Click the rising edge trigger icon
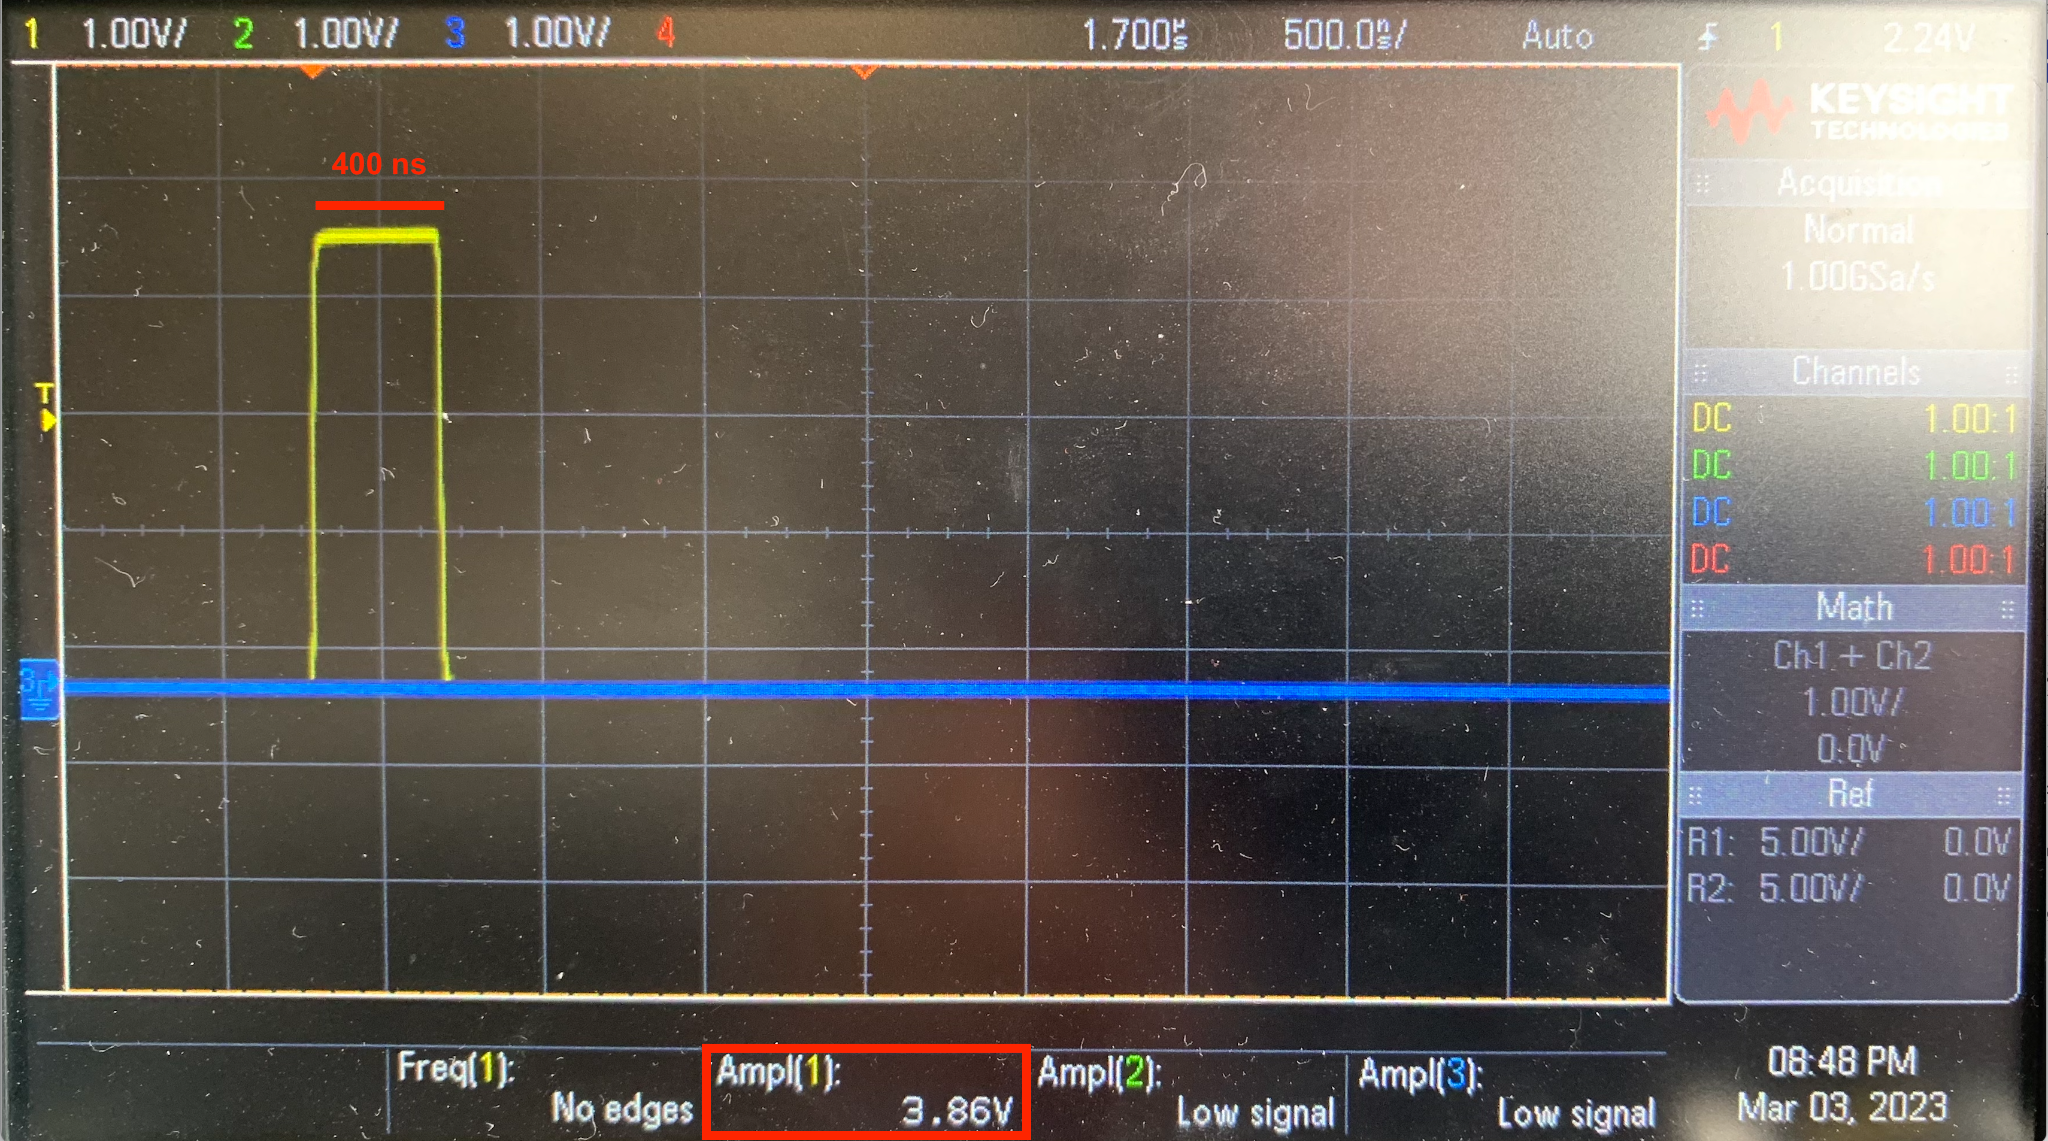The height and width of the screenshot is (1141, 2048). [x=1708, y=38]
